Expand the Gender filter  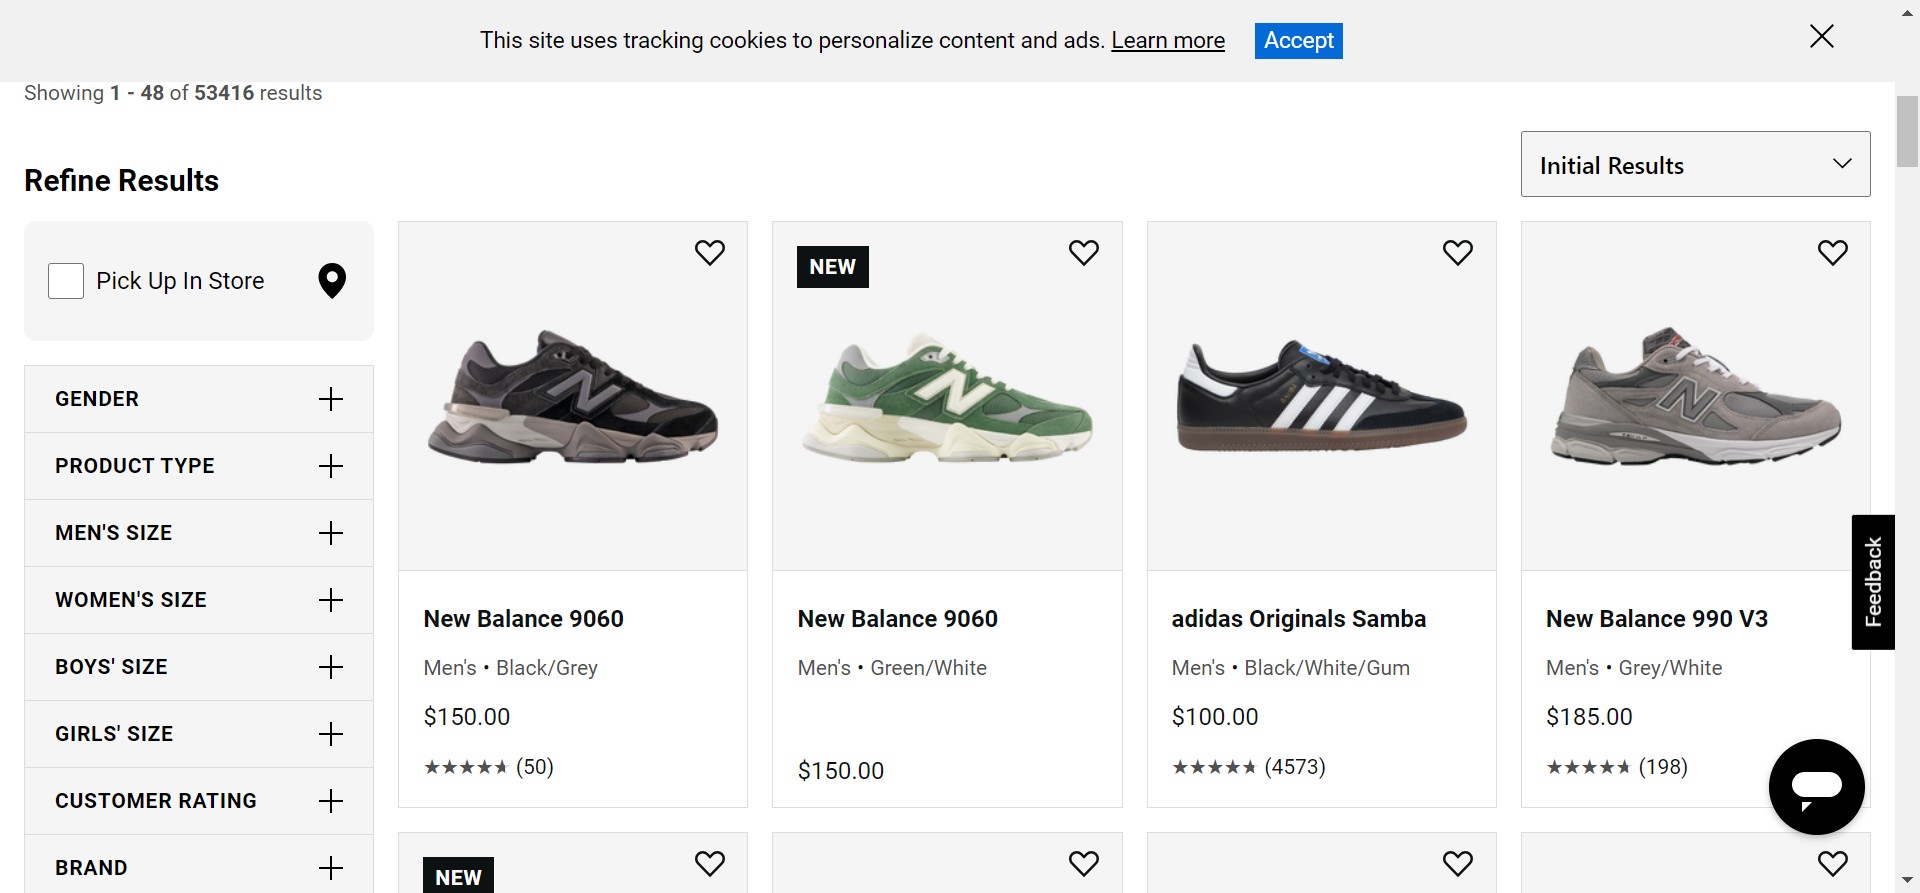[330, 399]
